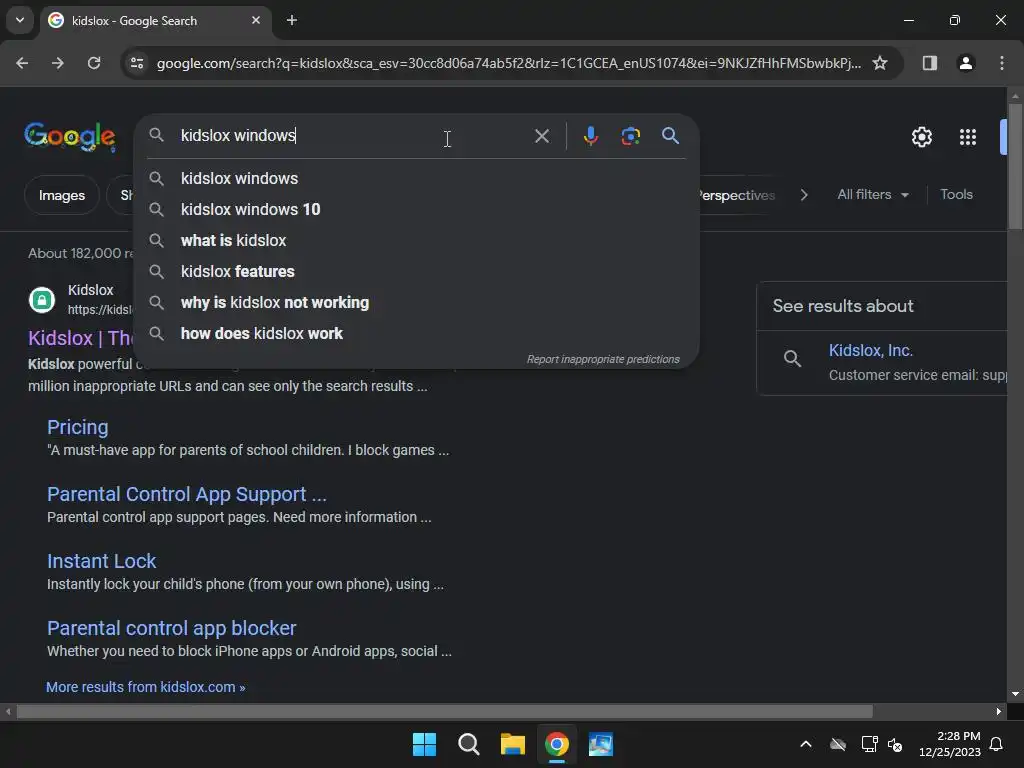The width and height of the screenshot is (1024, 768).
Task: Click the blue search magnifier button
Action: coord(670,136)
